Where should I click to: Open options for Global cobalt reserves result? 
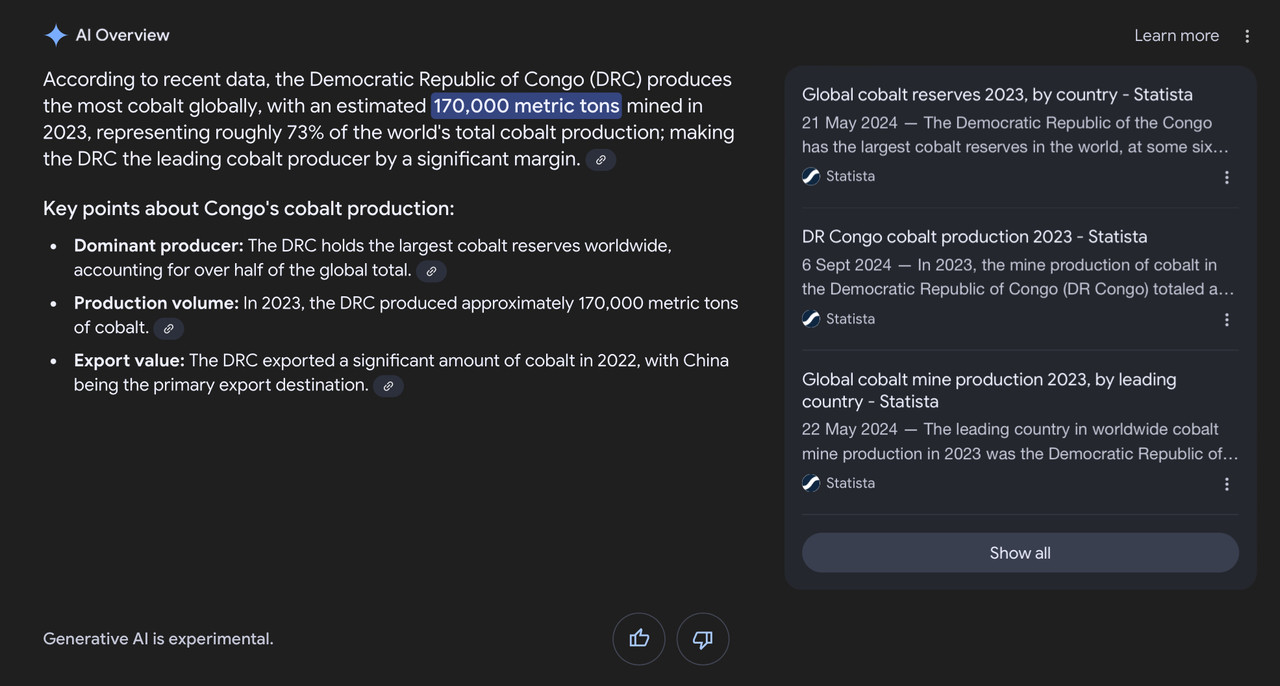(x=1227, y=177)
